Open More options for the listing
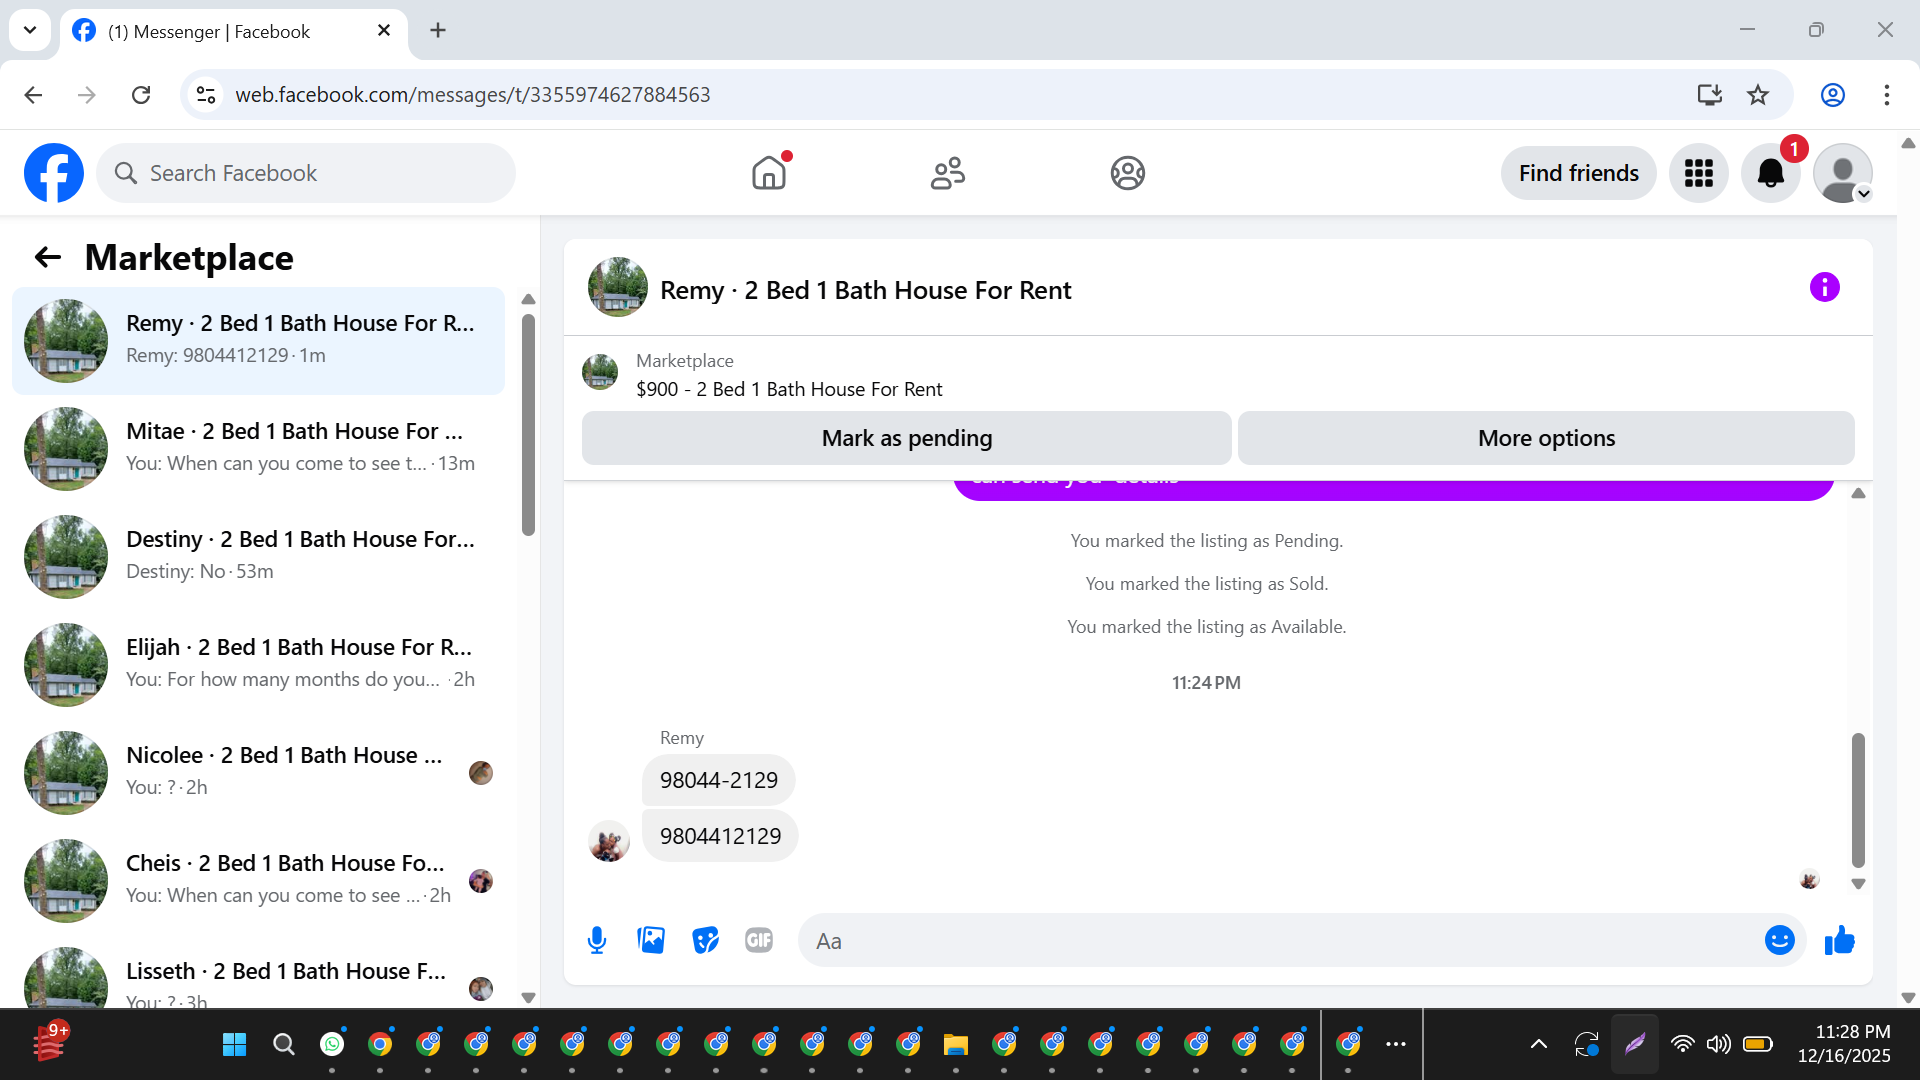 1546,438
